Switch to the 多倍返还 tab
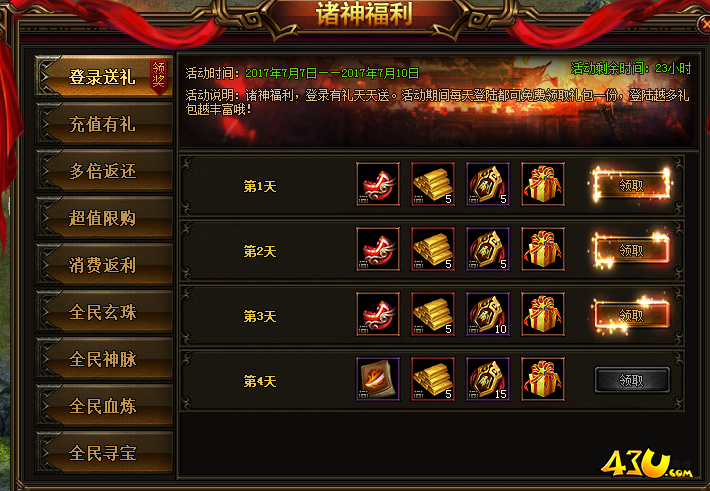The width and height of the screenshot is (710, 491). pos(104,171)
